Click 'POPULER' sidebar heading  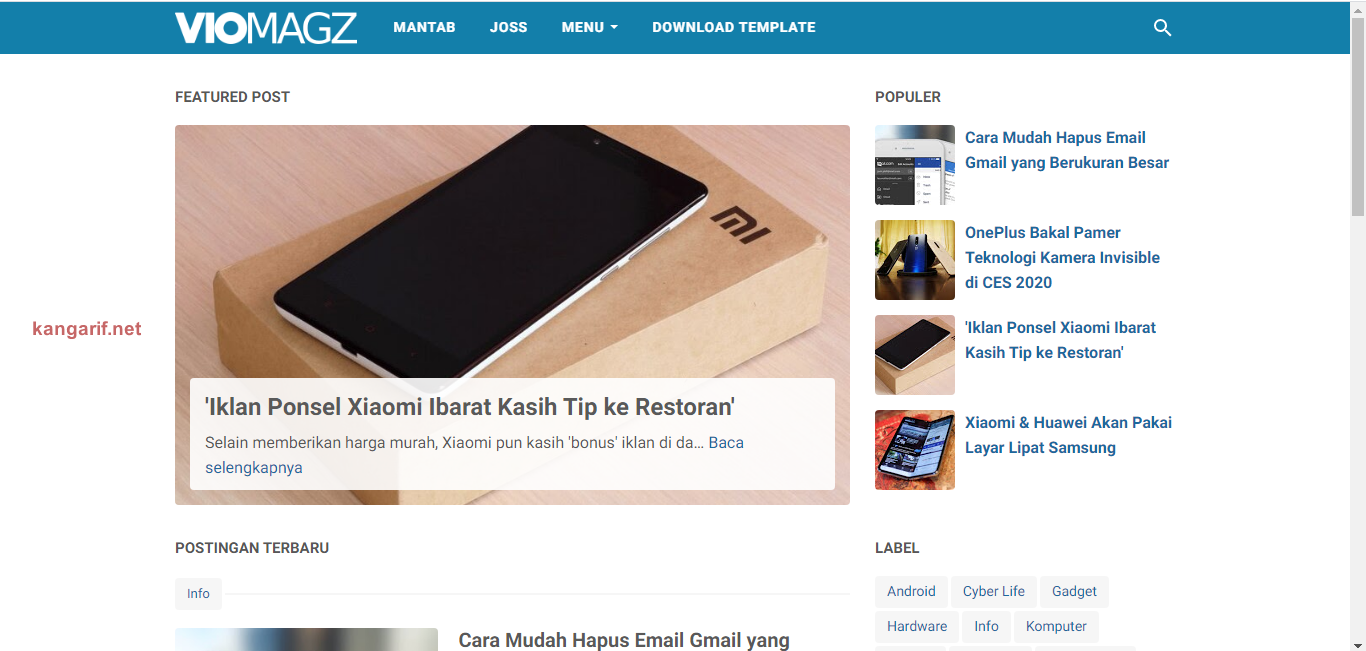pyautogui.click(x=908, y=97)
